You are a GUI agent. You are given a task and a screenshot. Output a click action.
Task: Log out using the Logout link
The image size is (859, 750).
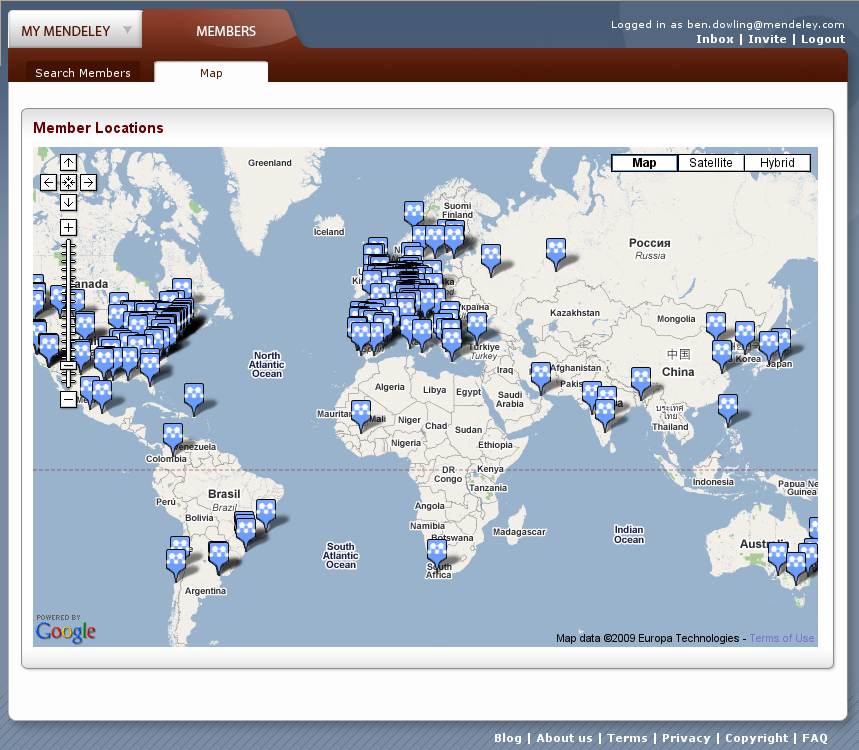pos(823,39)
